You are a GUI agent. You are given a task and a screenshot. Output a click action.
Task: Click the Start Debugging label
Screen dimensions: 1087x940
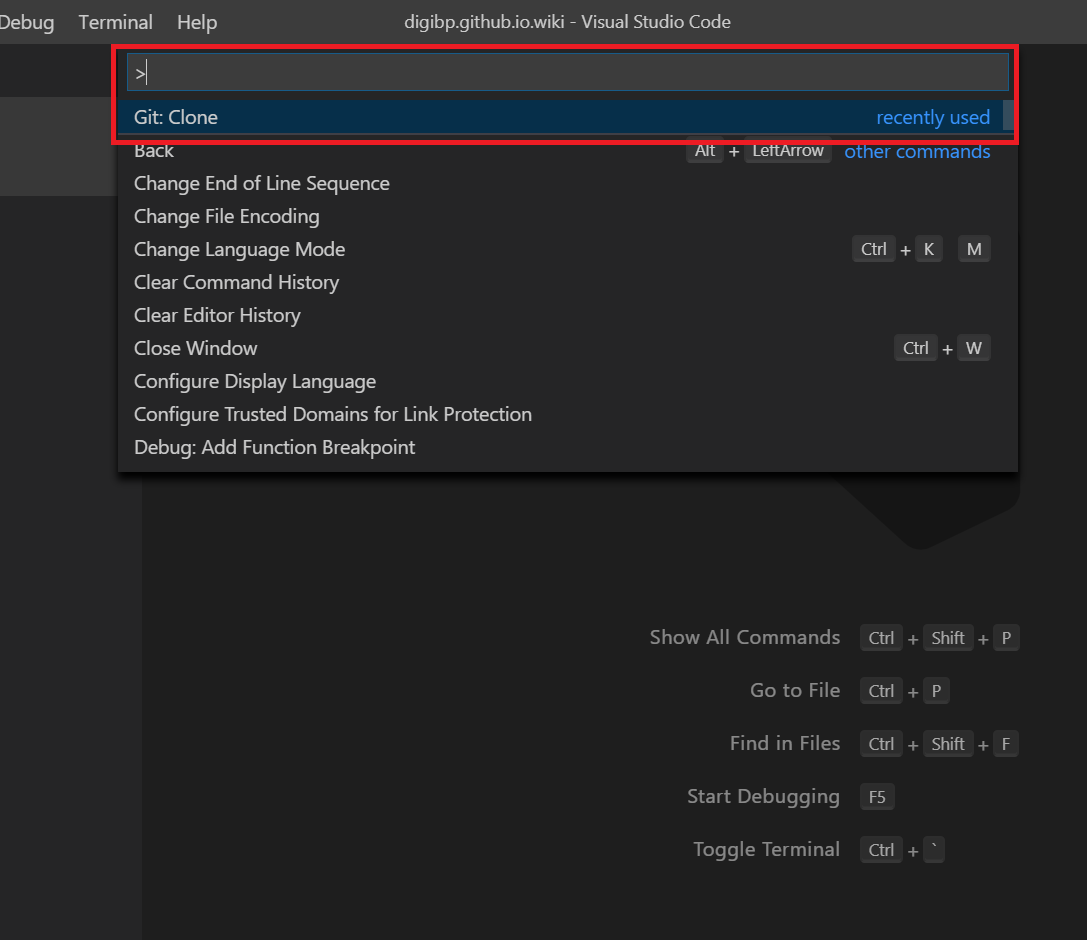point(763,797)
